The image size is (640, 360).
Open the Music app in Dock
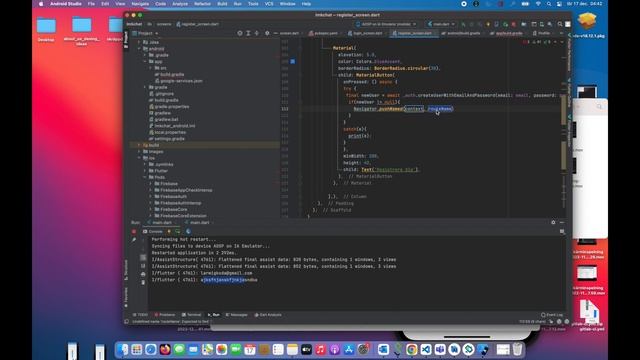click(320, 349)
